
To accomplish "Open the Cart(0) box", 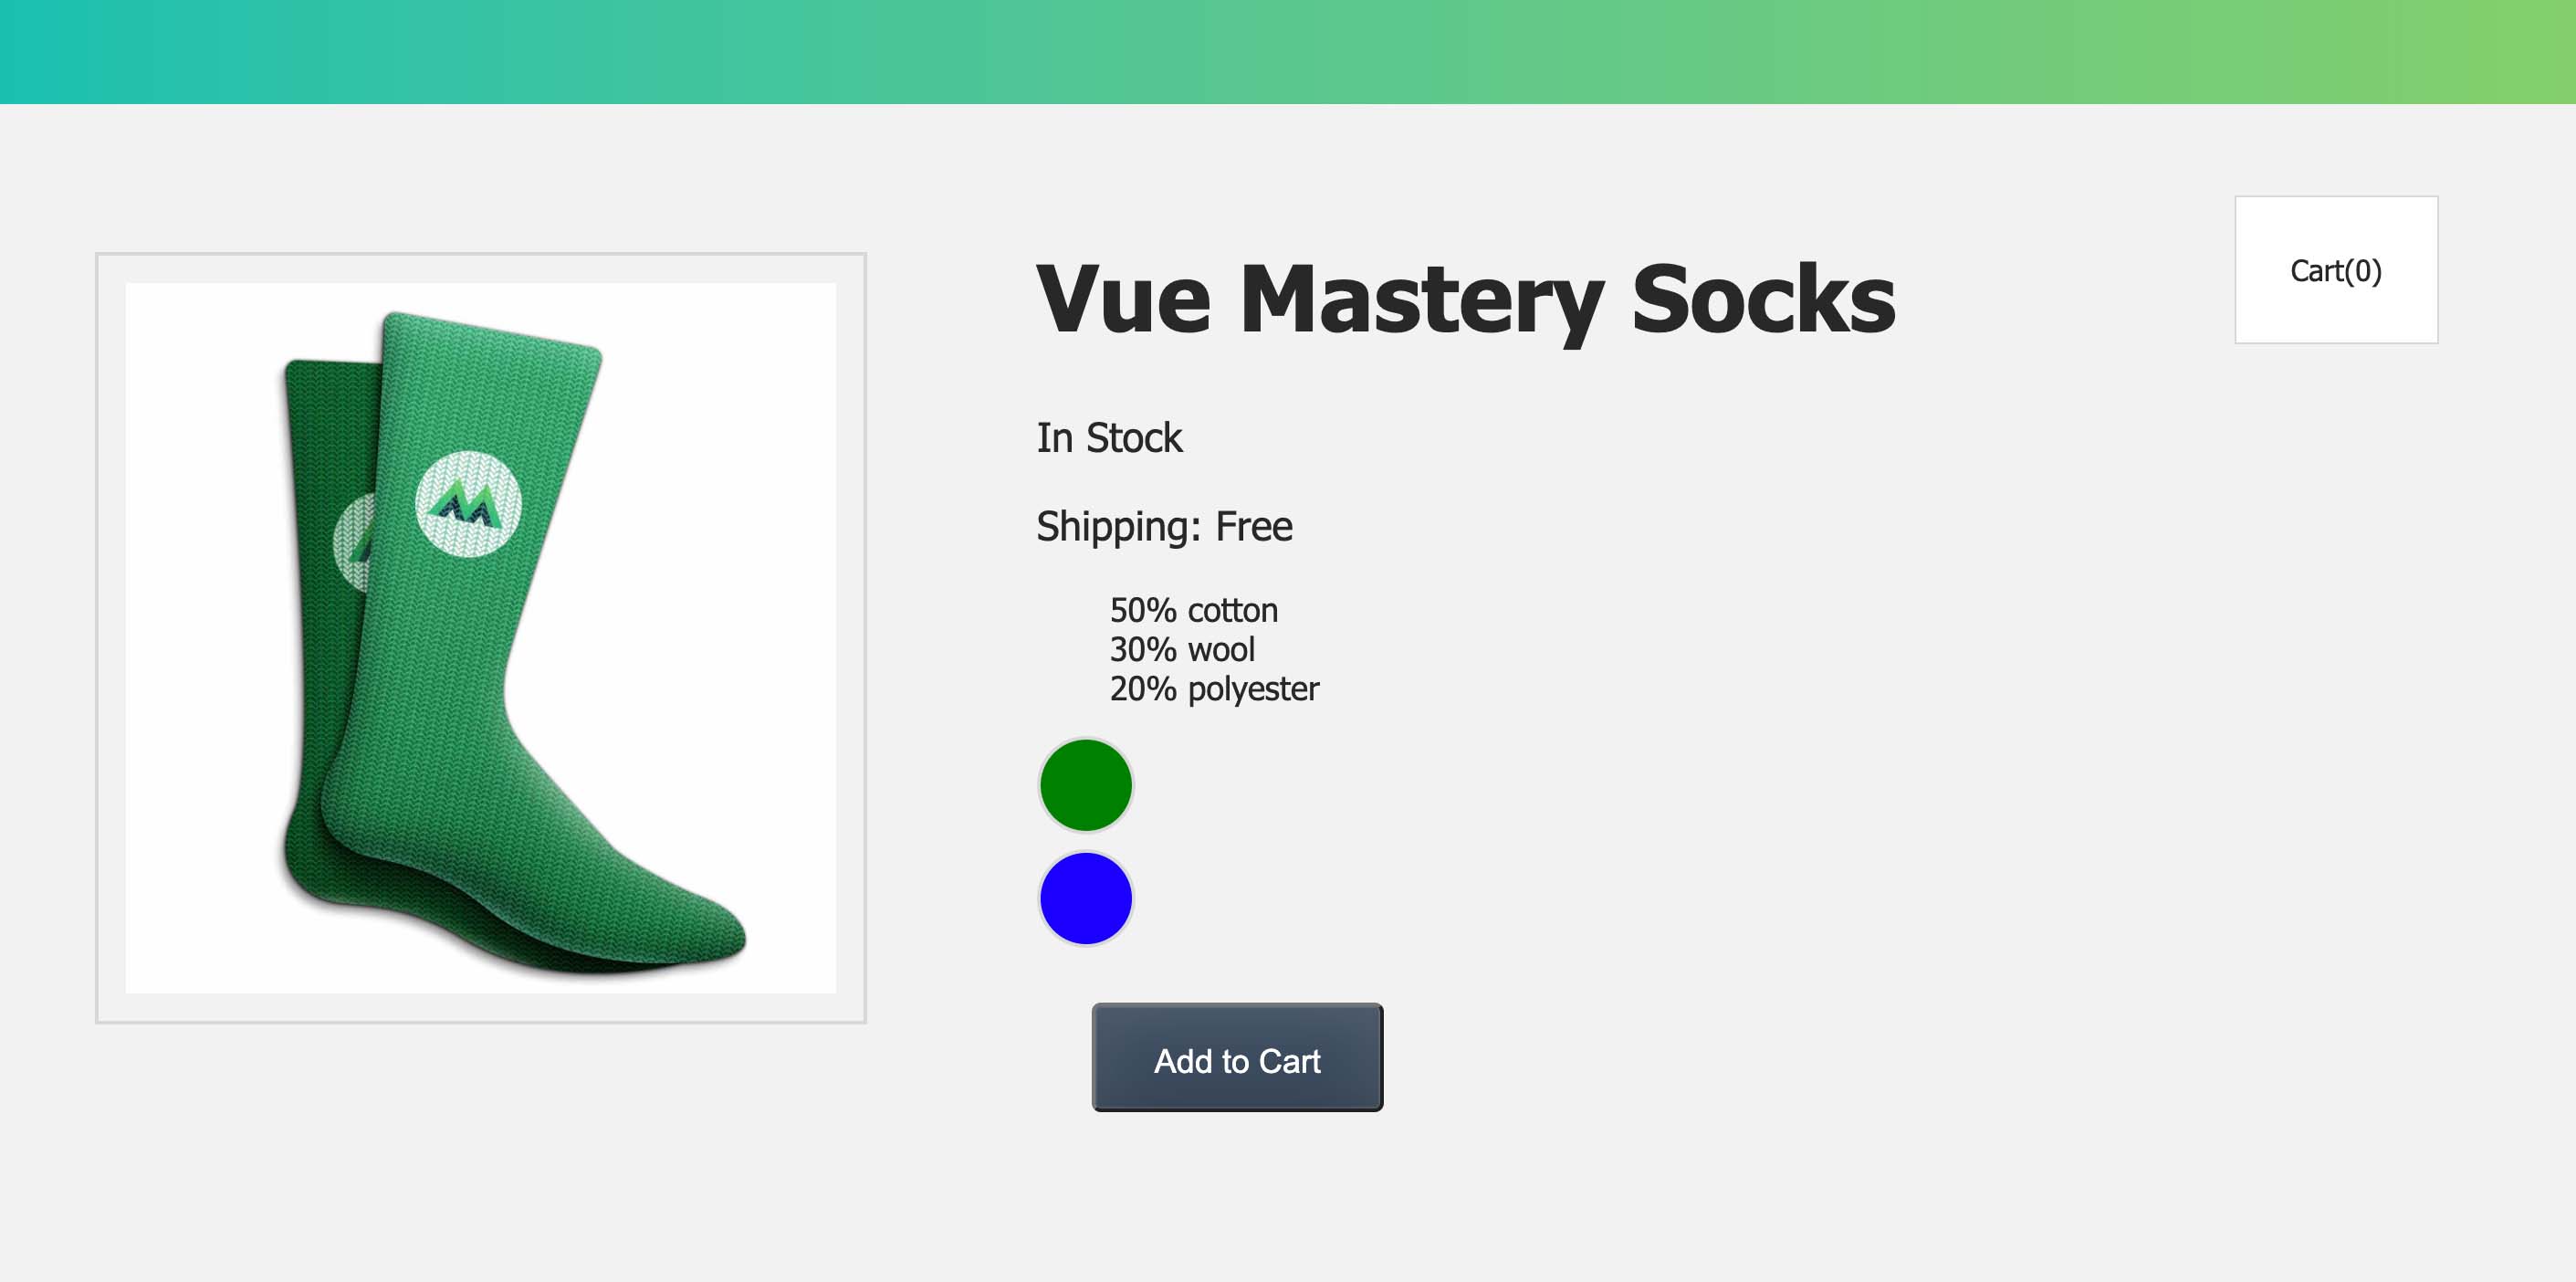I will [x=2336, y=270].
